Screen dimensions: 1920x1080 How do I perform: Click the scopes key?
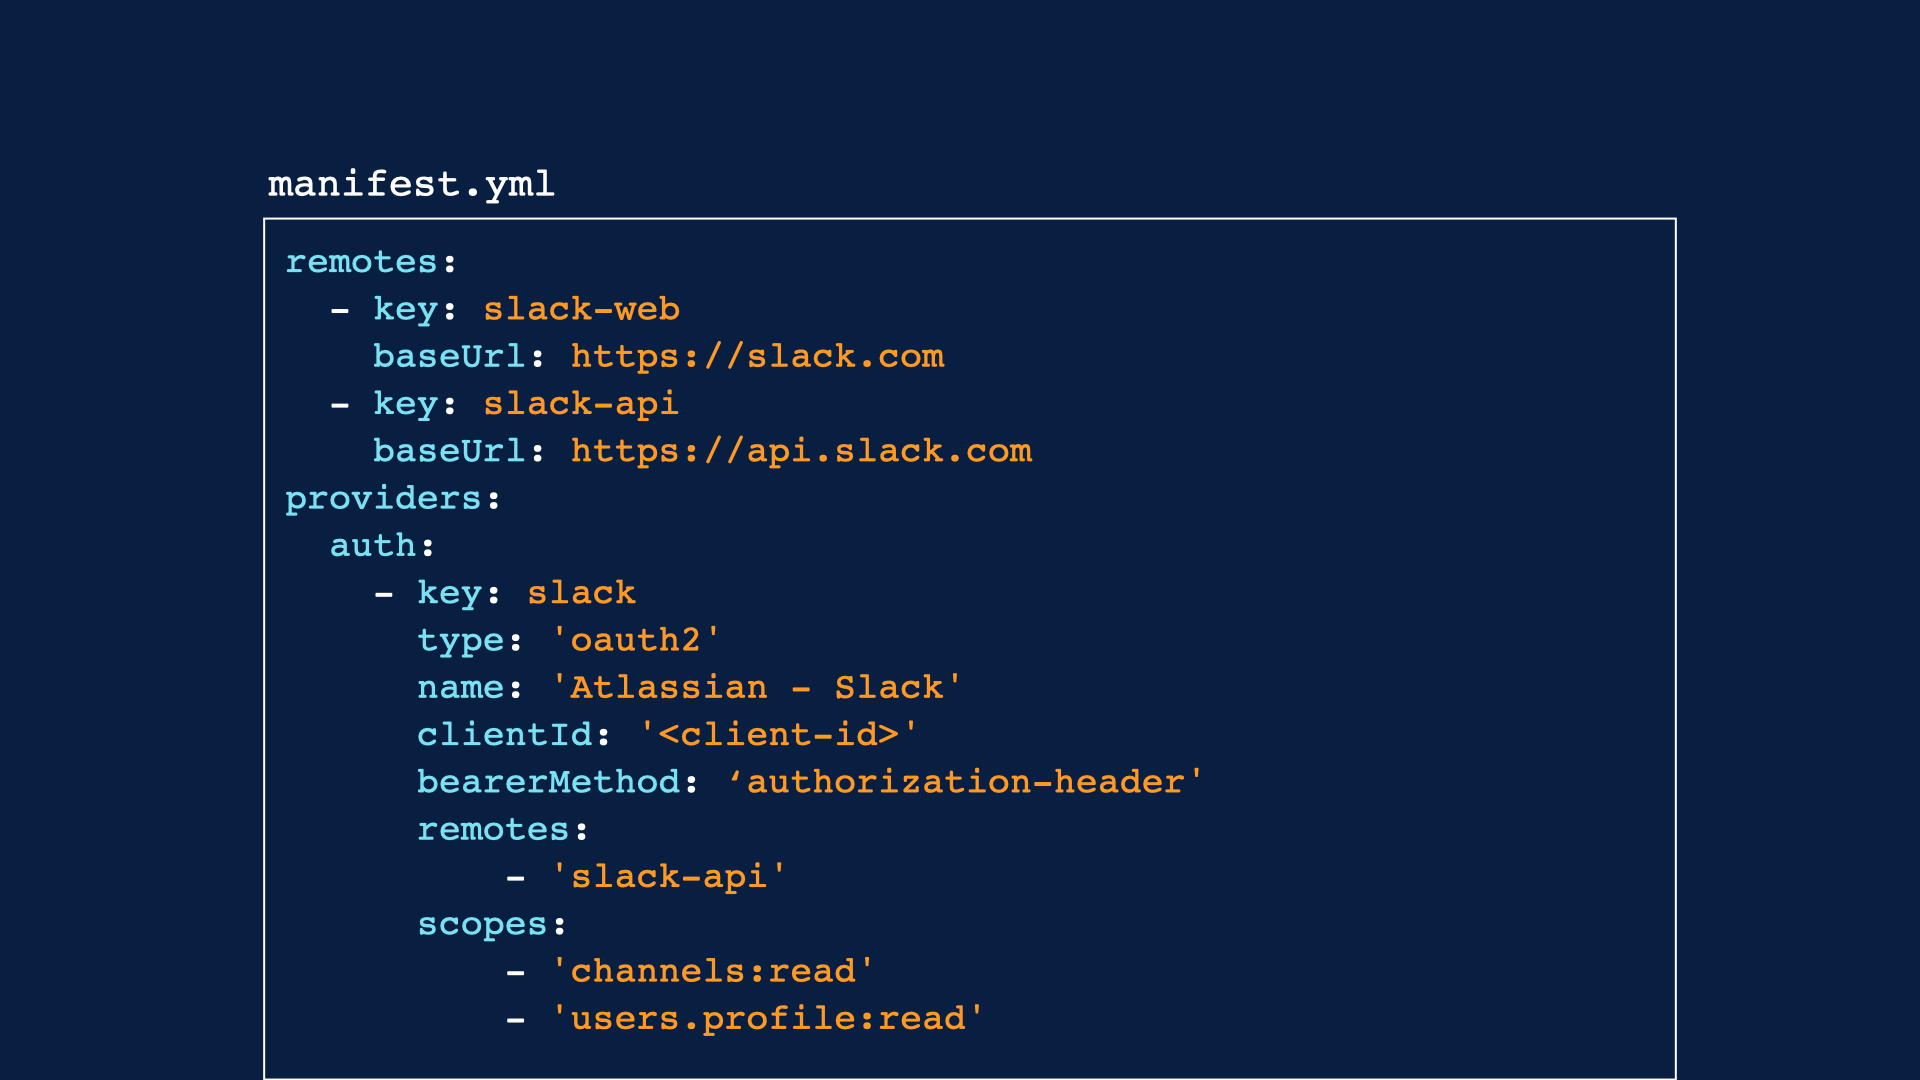[x=482, y=925]
